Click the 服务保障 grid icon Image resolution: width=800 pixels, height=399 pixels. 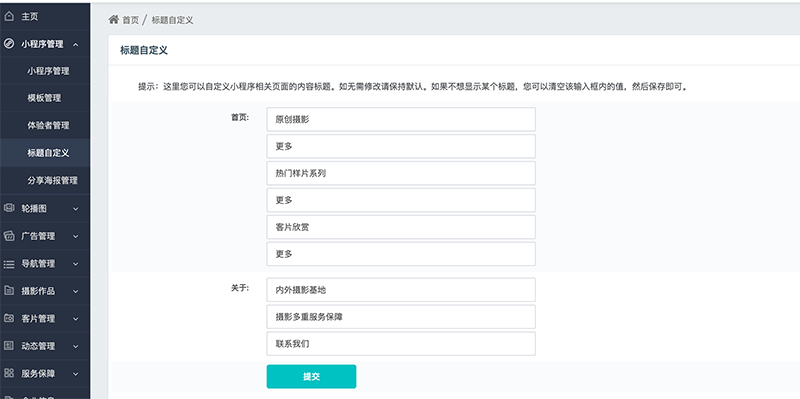click(9, 373)
